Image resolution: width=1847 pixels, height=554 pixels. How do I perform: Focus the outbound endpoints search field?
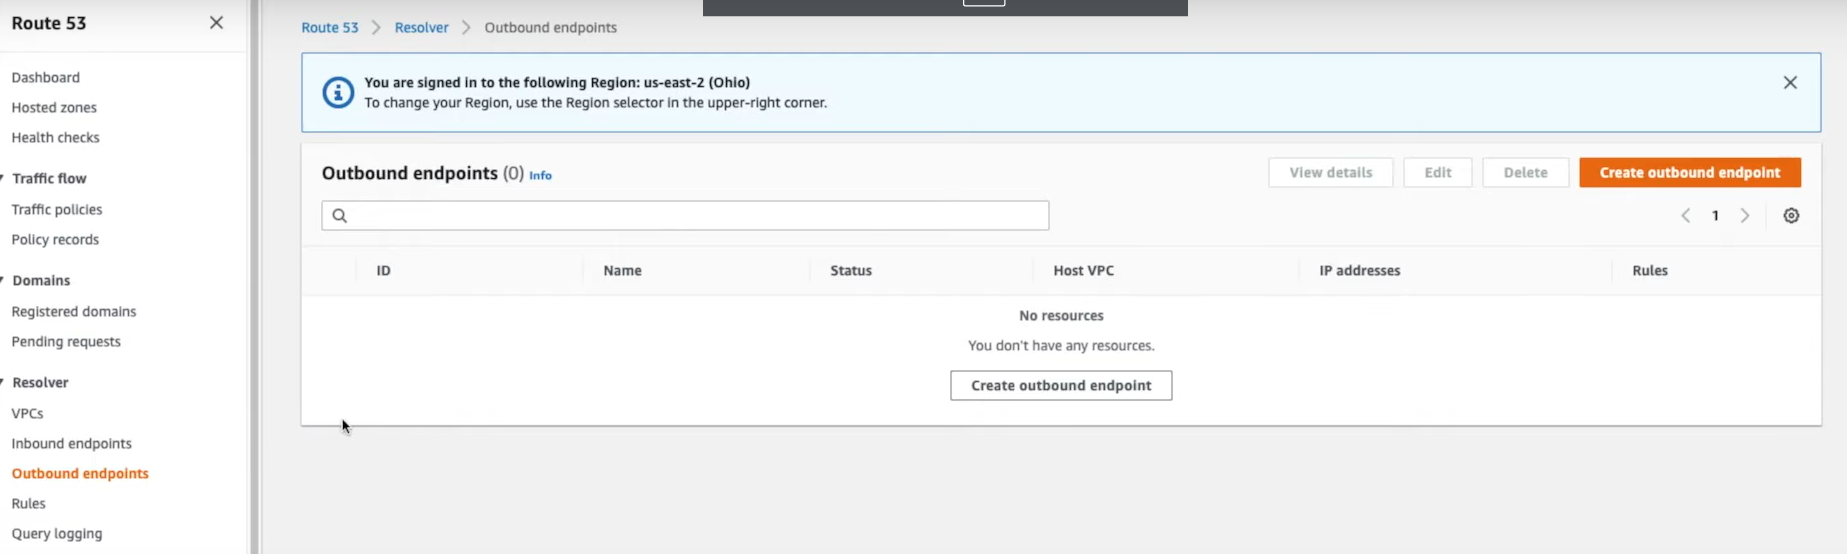click(x=685, y=215)
